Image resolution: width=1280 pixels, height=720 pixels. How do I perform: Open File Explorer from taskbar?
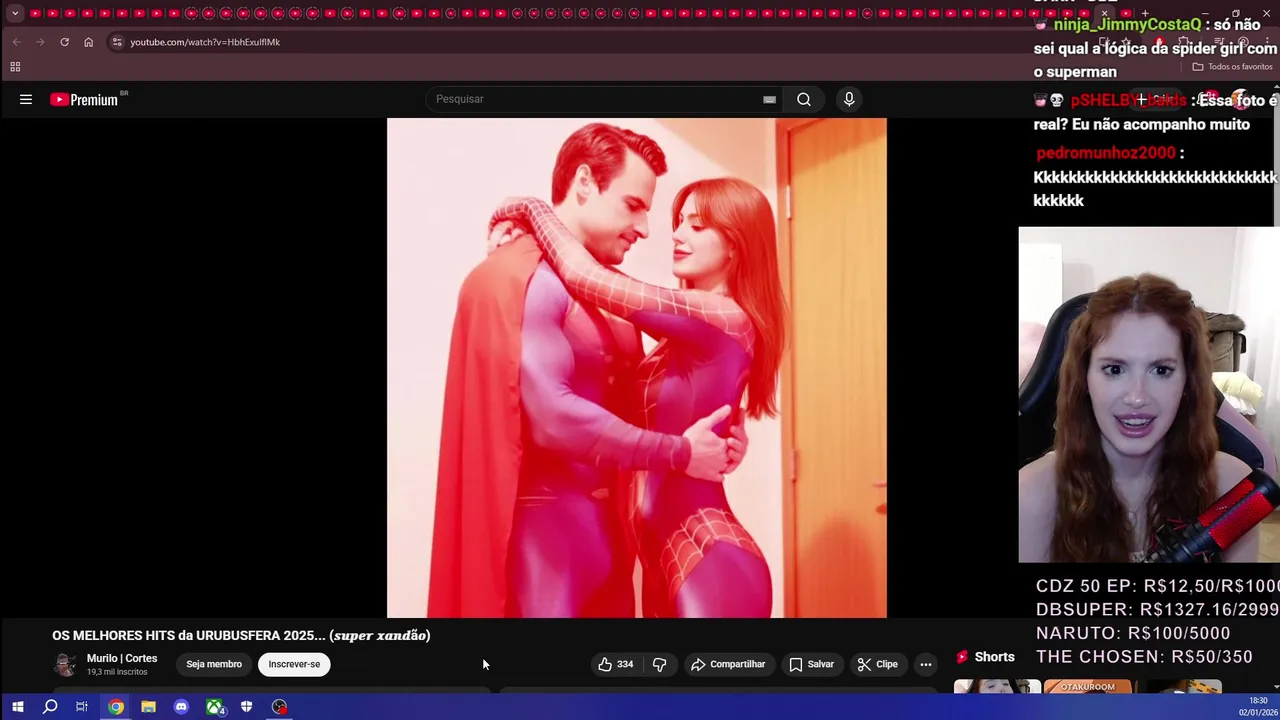tap(148, 707)
